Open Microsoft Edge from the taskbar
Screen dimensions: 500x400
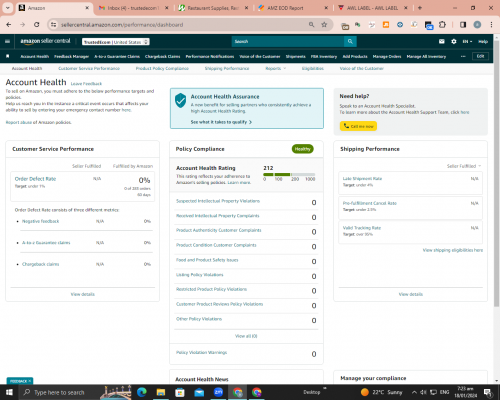click(x=142, y=392)
